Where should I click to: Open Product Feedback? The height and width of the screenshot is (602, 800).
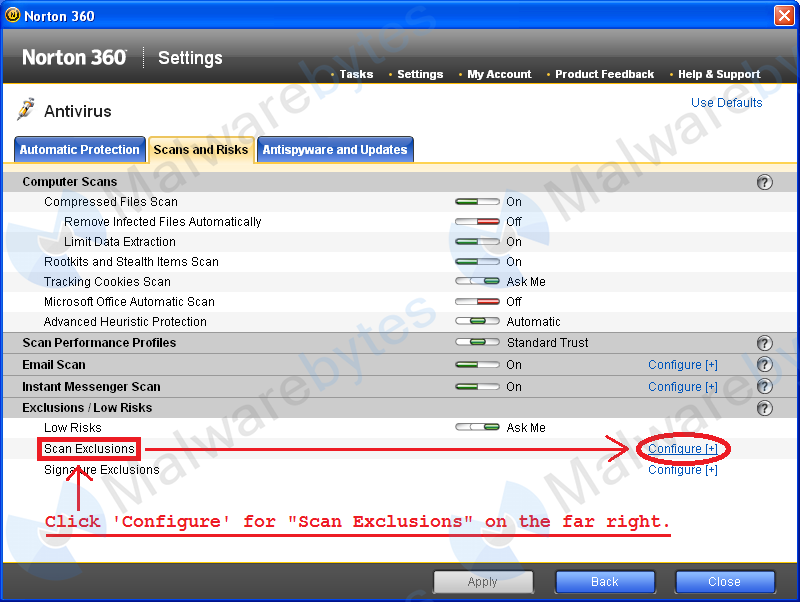(605, 74)
